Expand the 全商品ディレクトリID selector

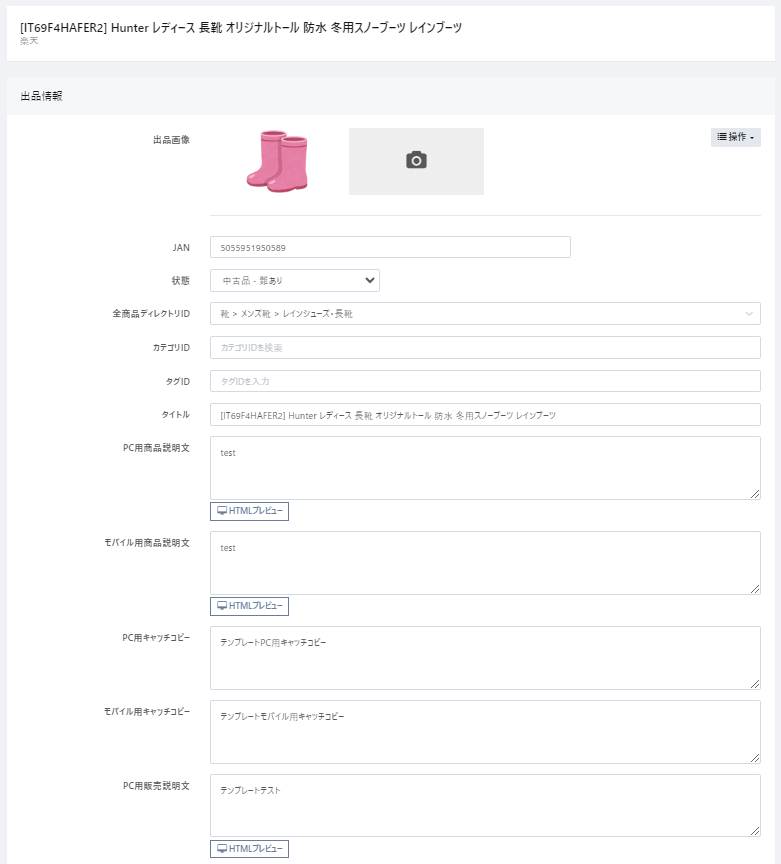coord(485,314)
